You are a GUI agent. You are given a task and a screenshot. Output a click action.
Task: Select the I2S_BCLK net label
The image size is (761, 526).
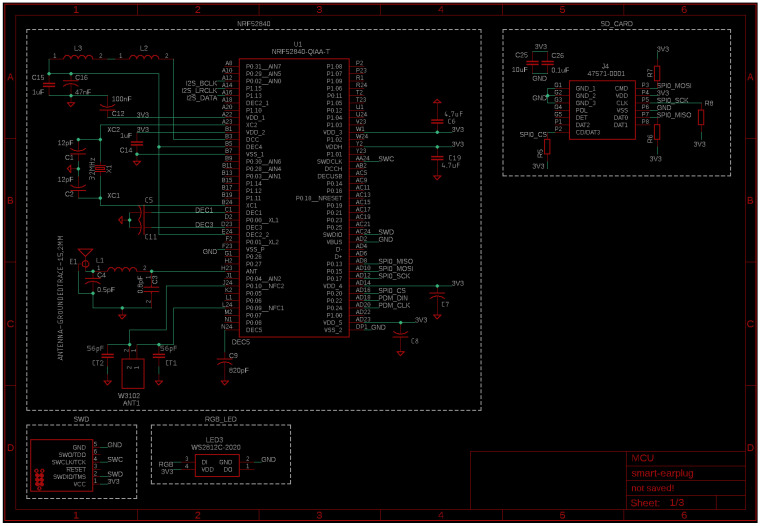[x=201, y=82]
